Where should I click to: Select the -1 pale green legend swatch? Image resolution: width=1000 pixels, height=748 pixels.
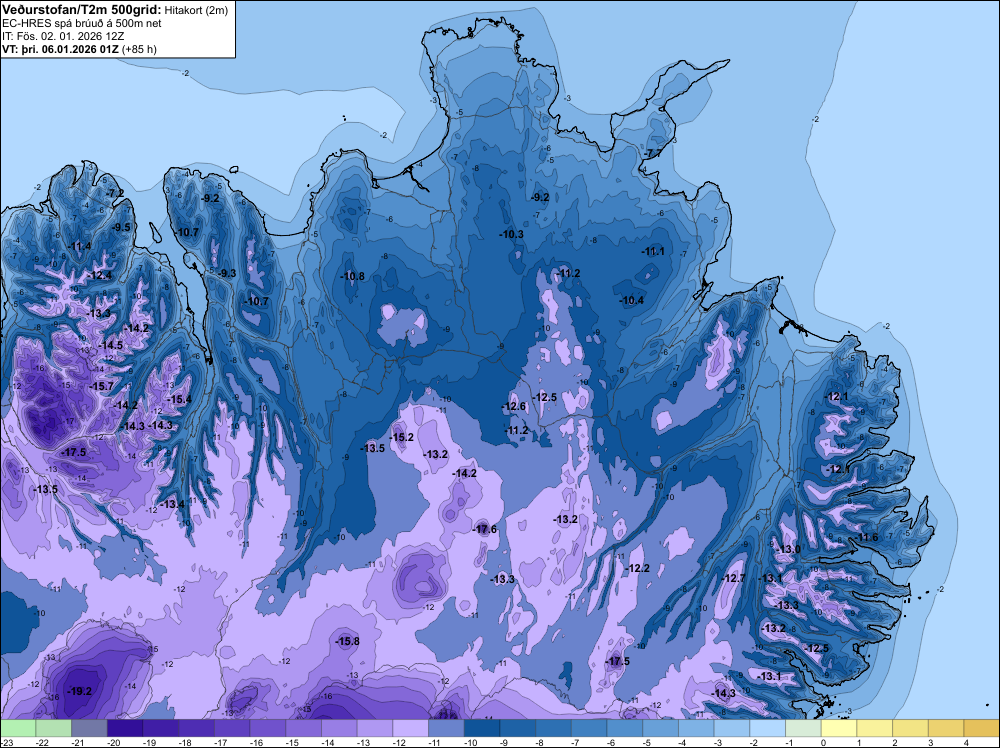click(x=804, y=728)
